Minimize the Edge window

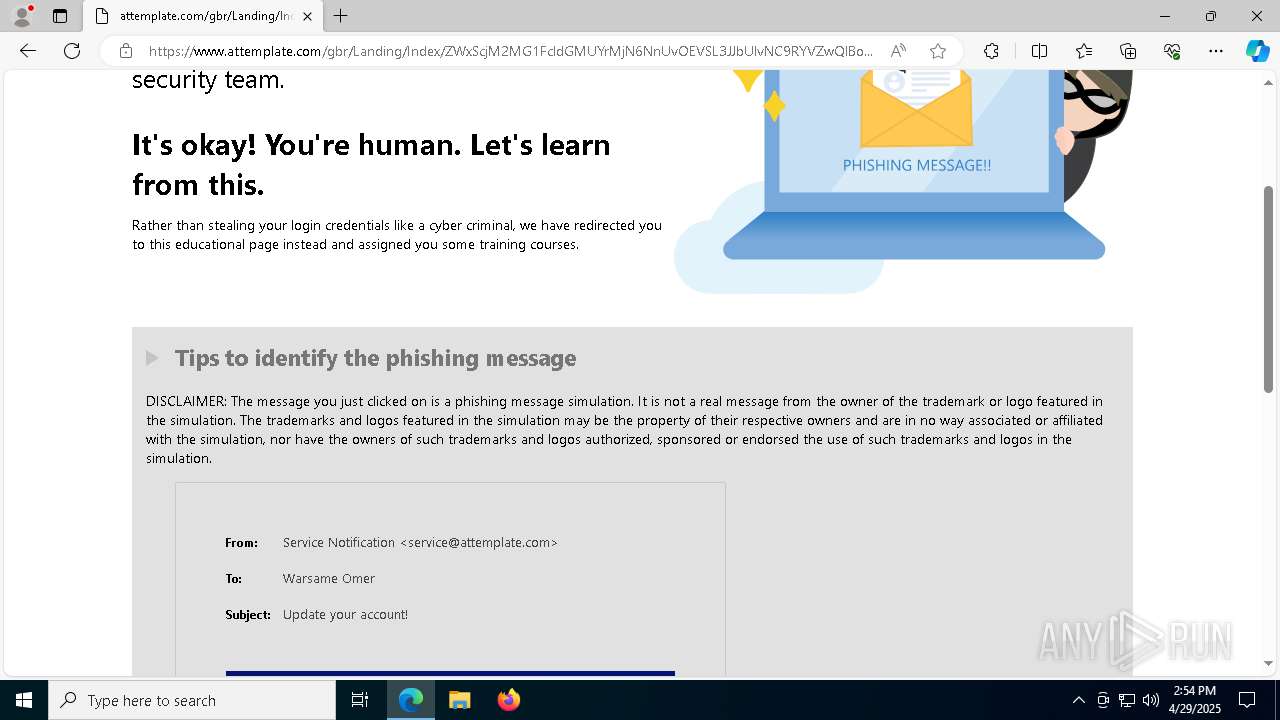coord(1165,16)
